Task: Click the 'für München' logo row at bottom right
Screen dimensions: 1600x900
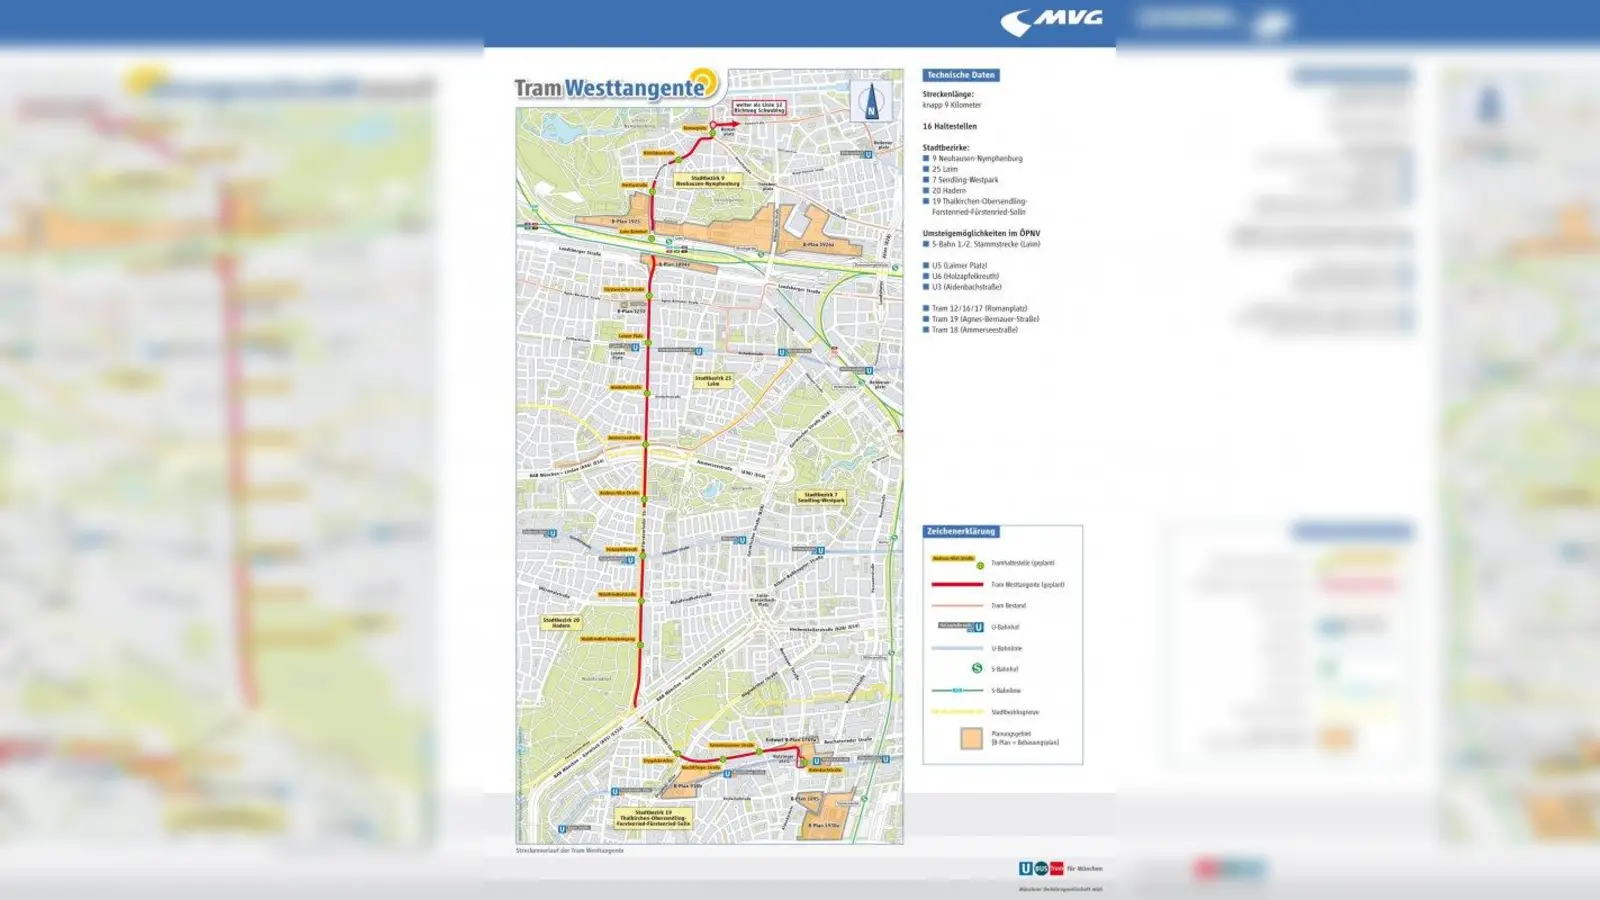Action: click(x=1060, y=870)
